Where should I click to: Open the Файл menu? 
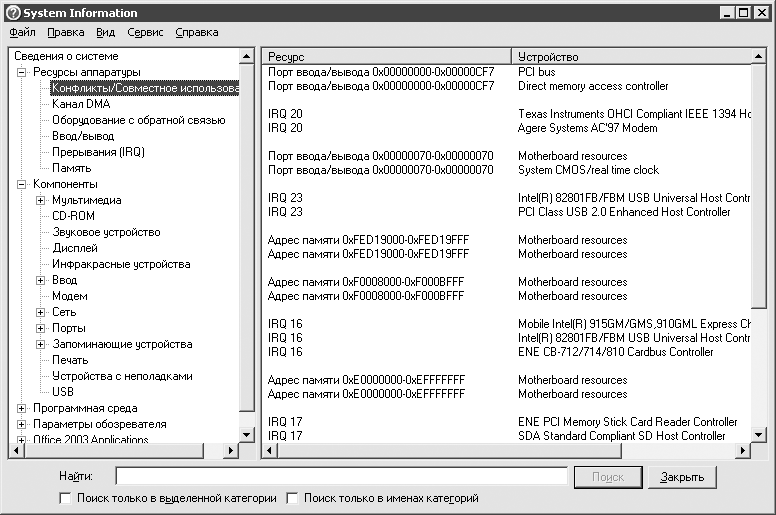pos(22,32)
